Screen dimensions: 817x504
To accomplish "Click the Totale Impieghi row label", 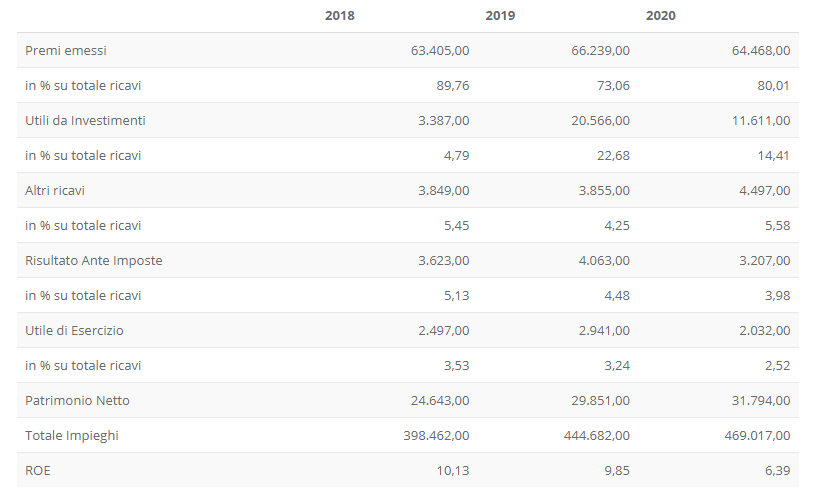I will pyautogui.click(x=72, y=435).
